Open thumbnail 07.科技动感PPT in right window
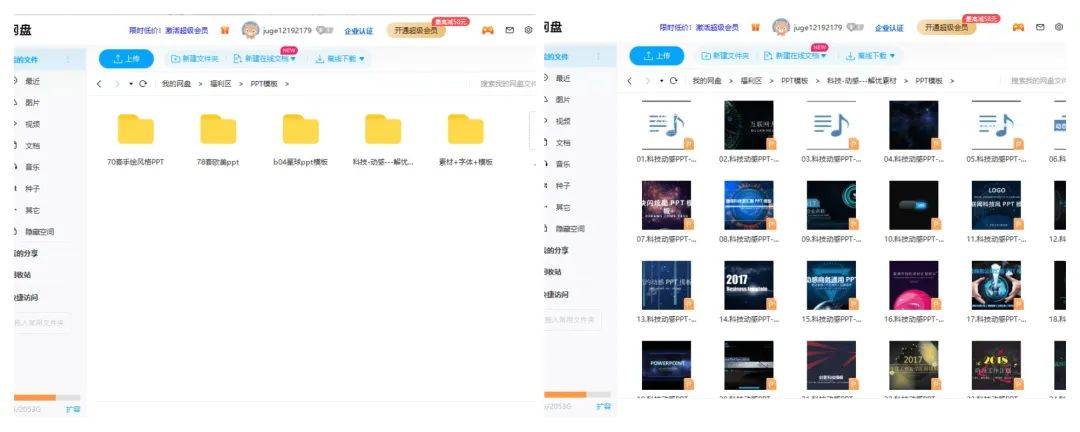This screenshot has height=432, width=1080. (666, 205)
